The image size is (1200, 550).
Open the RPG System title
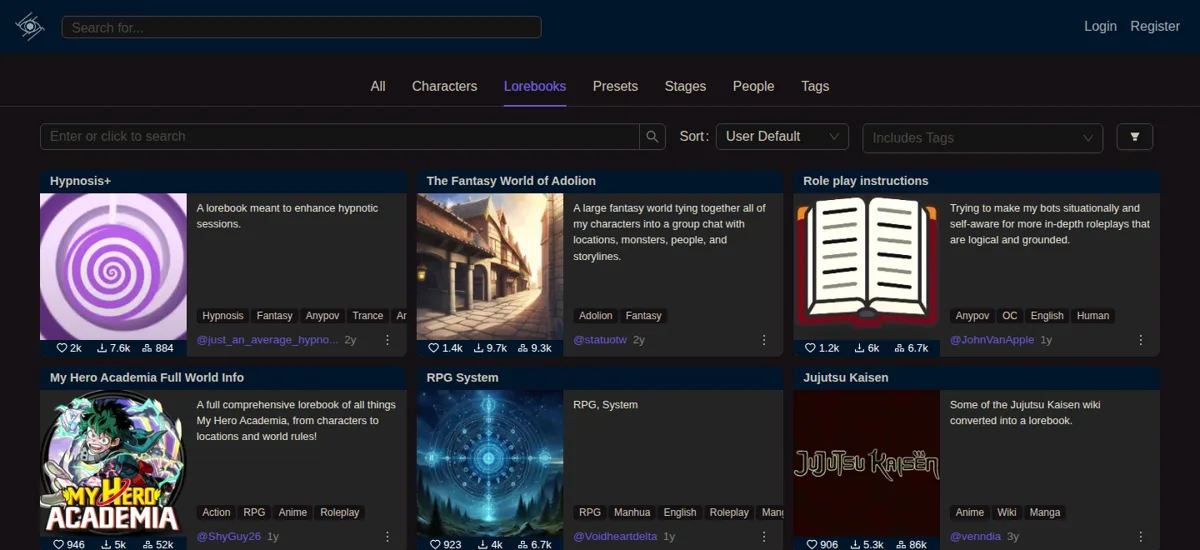(462, 377)
